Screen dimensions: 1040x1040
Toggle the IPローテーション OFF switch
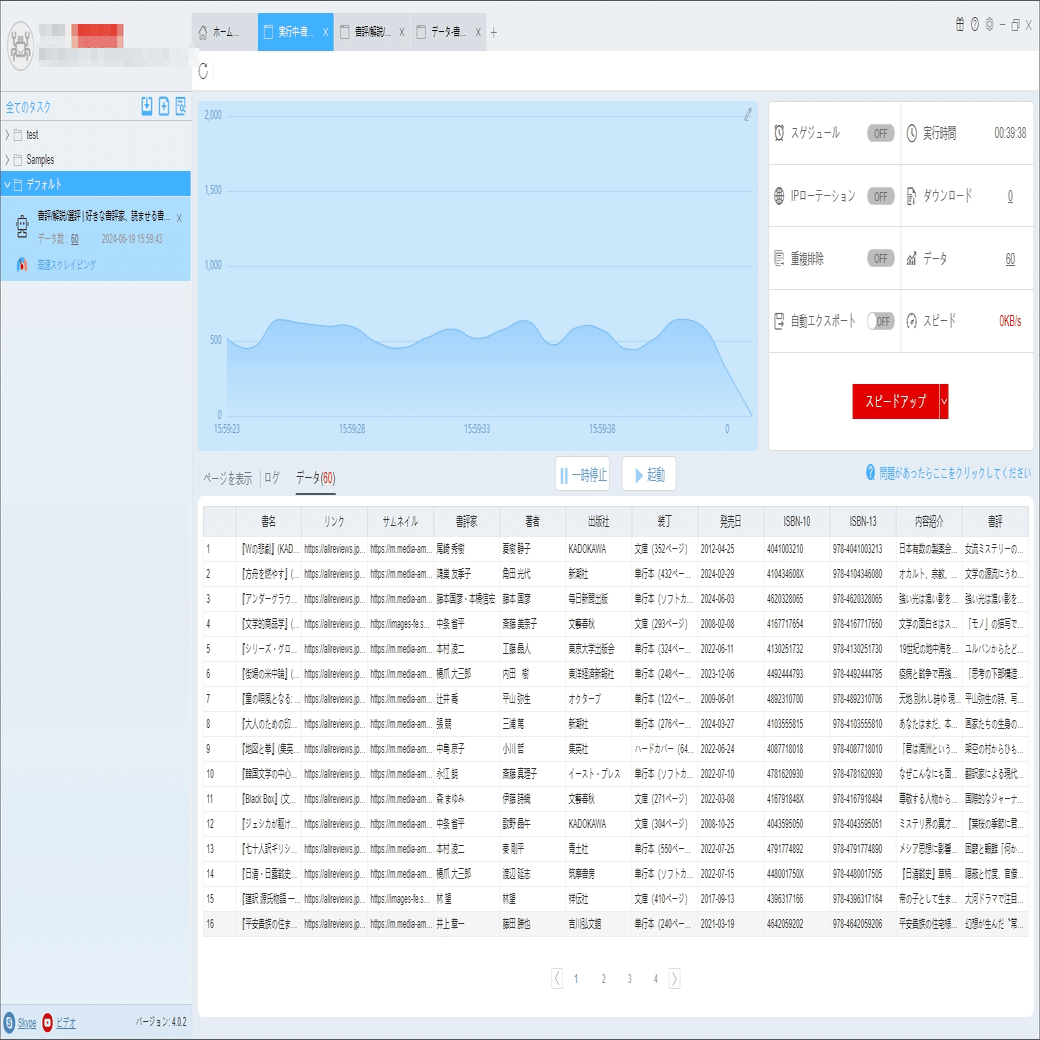[881, 196]
